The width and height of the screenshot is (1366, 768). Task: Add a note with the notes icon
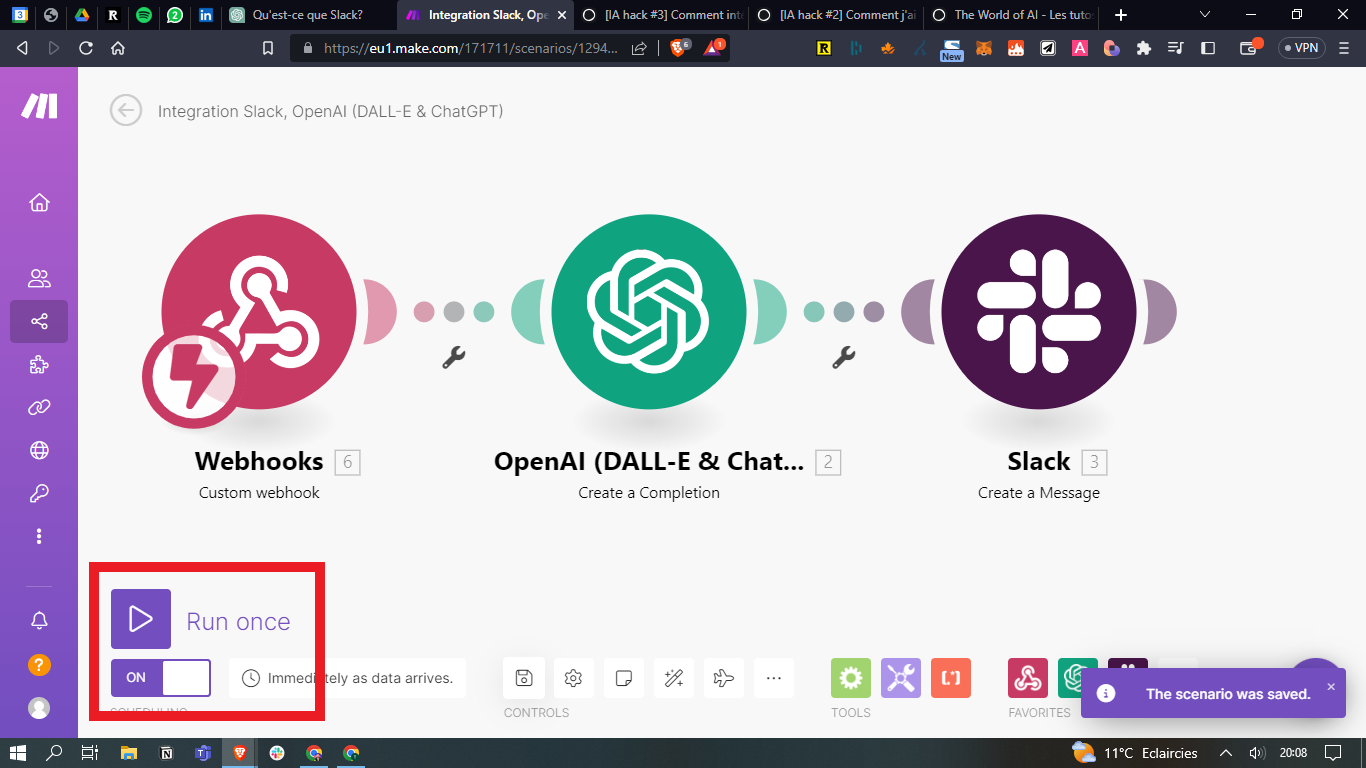point(623,678)
